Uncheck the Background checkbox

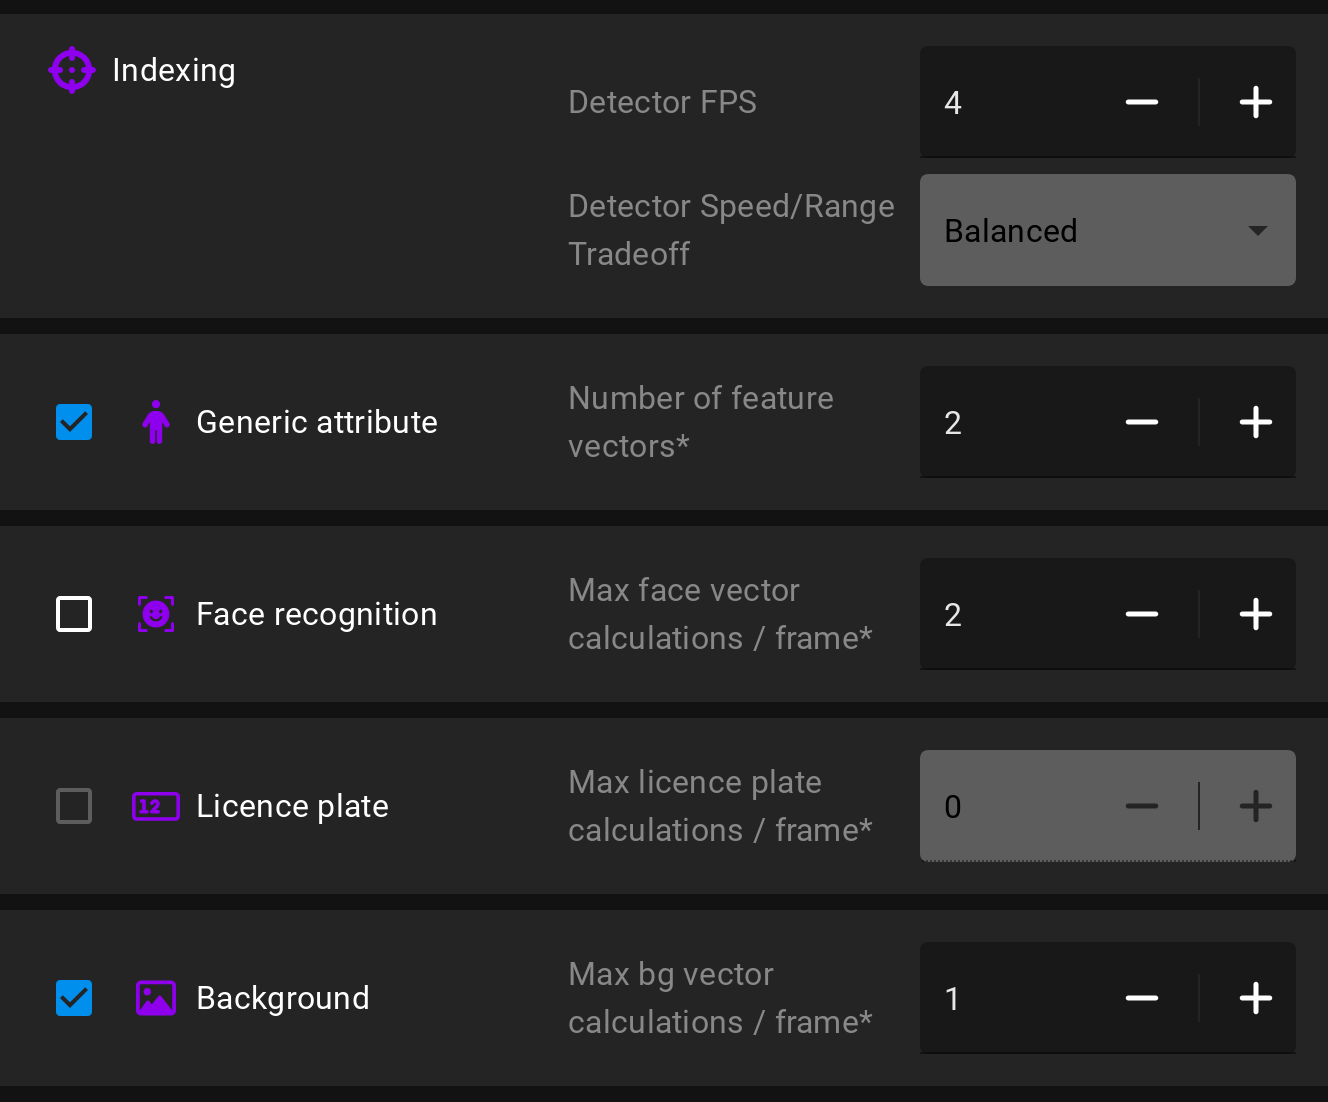(74, 998)
